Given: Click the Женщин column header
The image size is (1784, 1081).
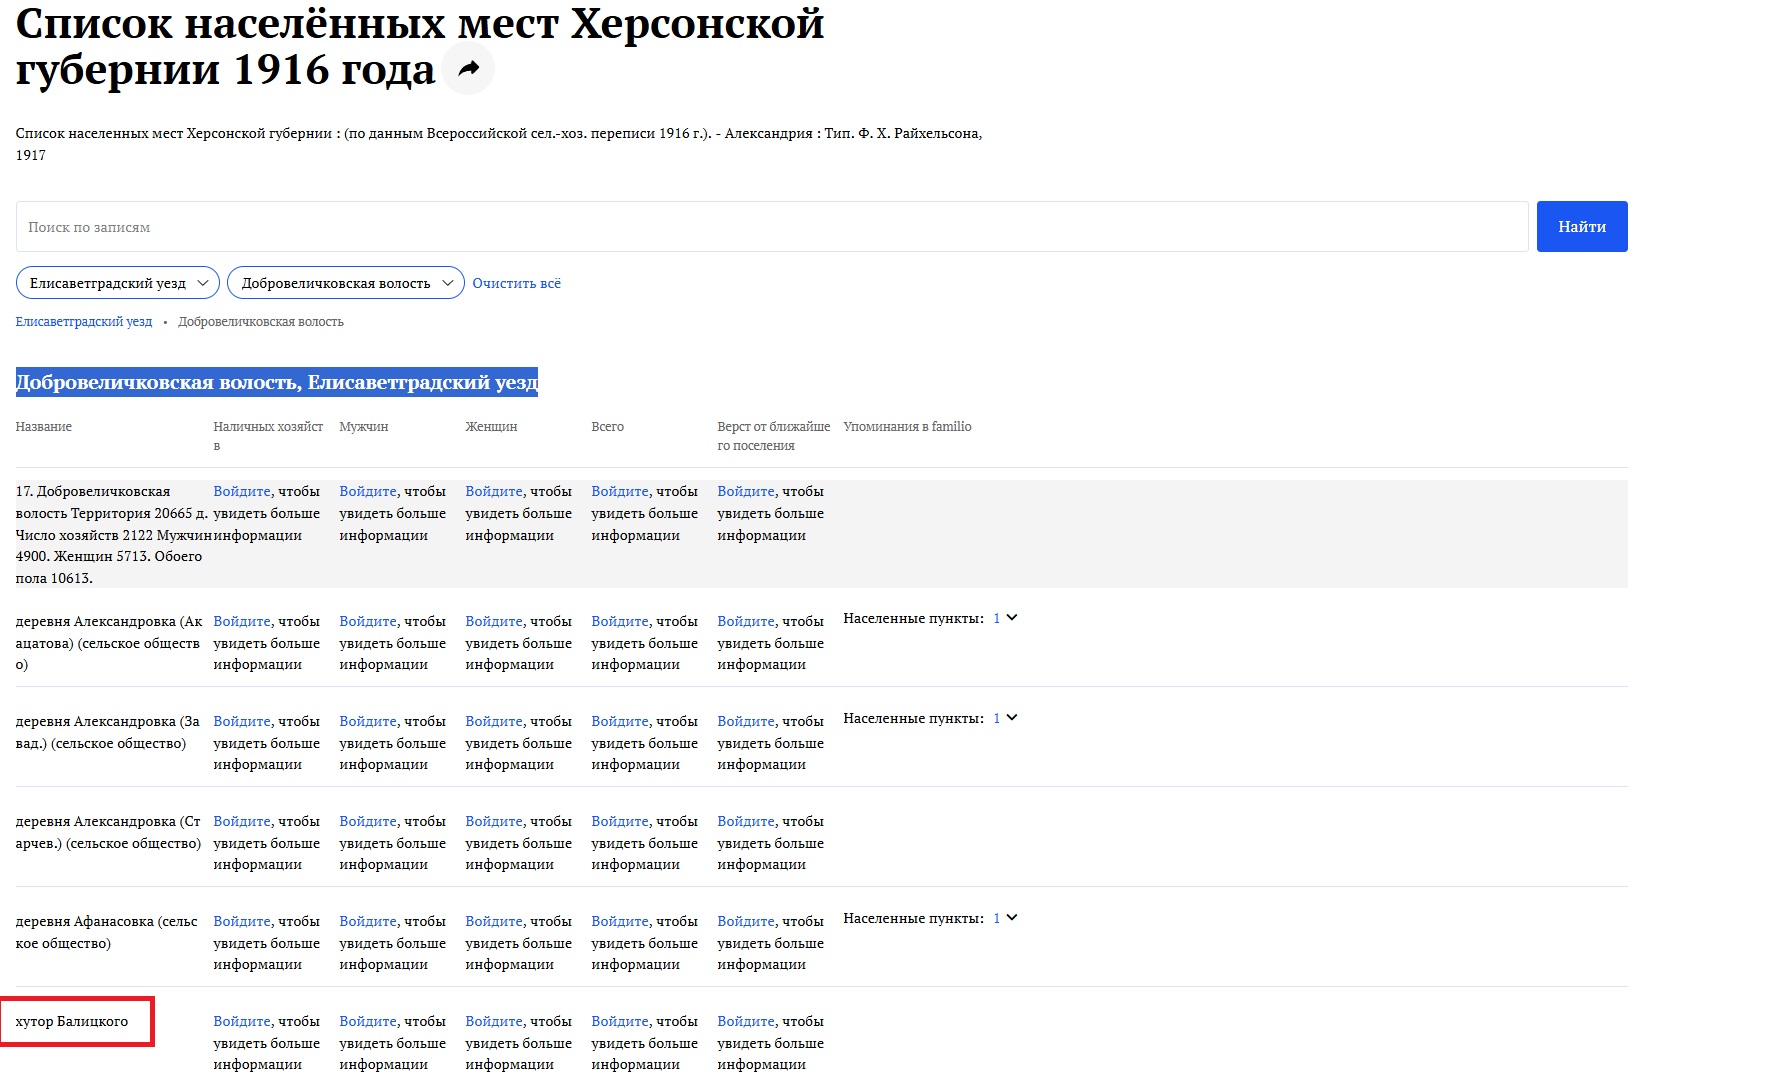Looking at the screenshot, I should pos(491,426).
